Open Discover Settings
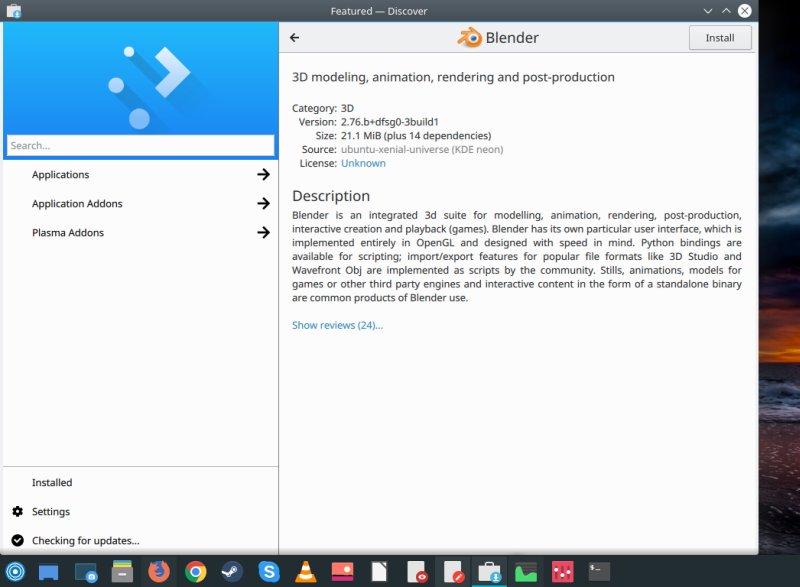Image resolution: width=800 pixels, height=587 pixels. (141, 512)
